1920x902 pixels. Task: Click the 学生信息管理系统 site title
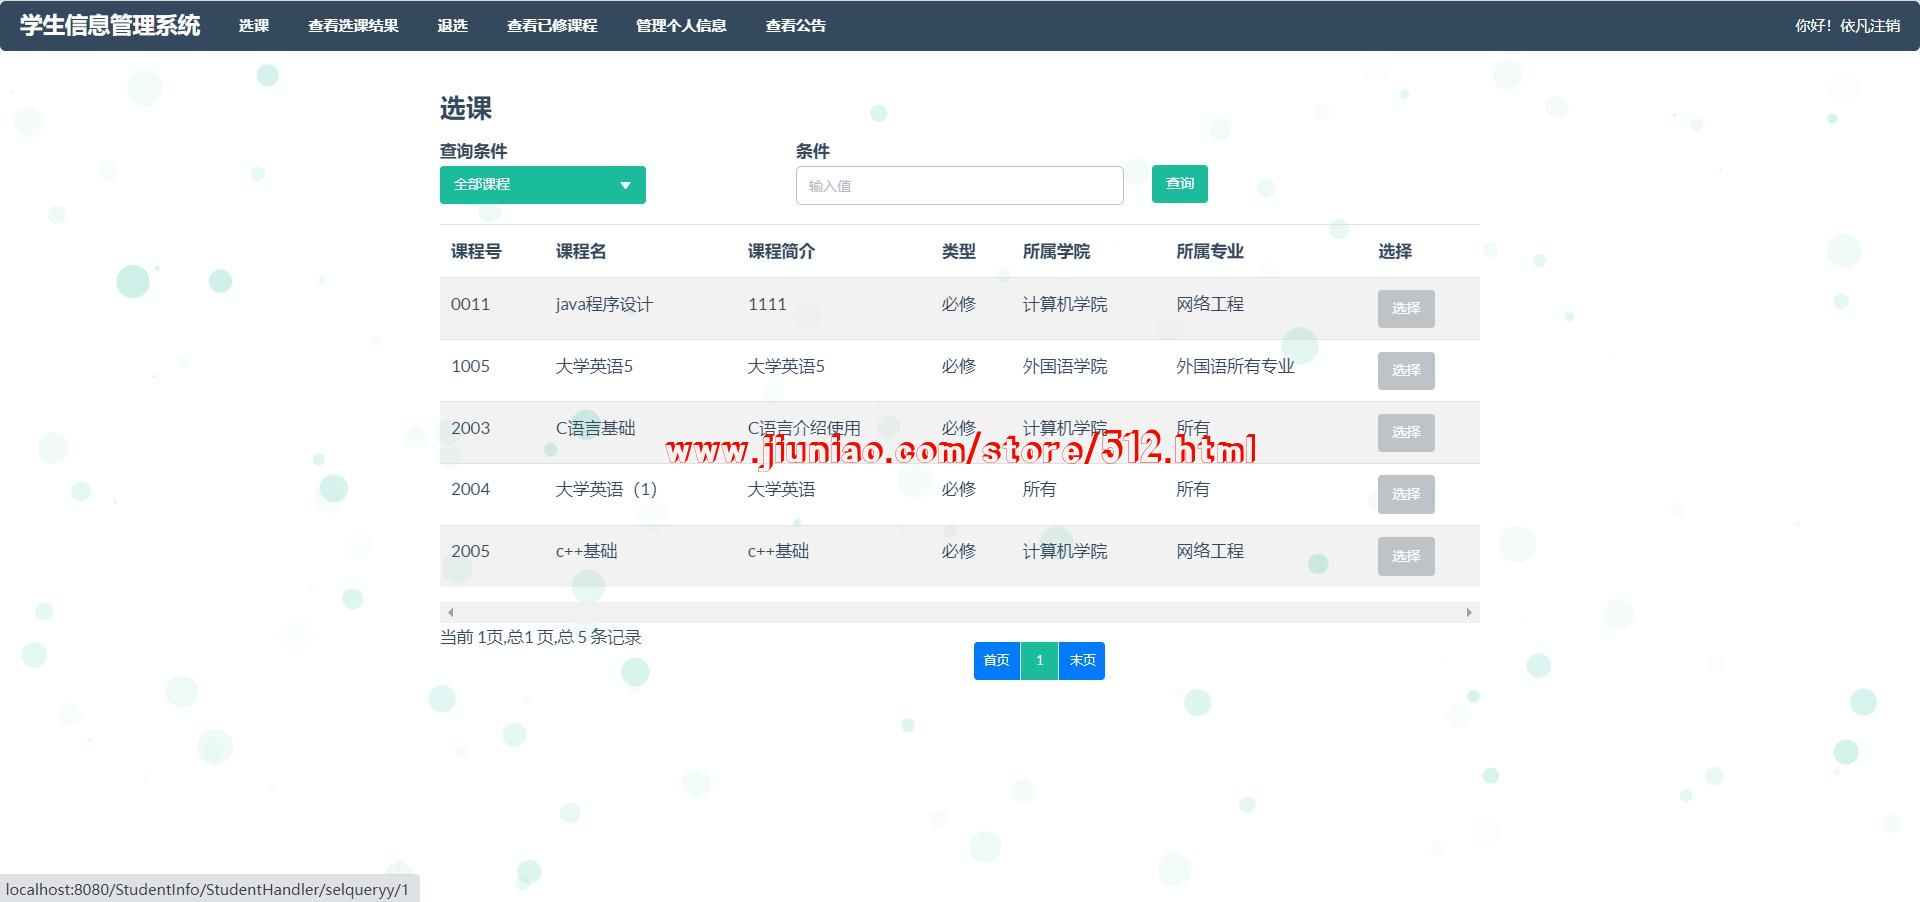110,26
